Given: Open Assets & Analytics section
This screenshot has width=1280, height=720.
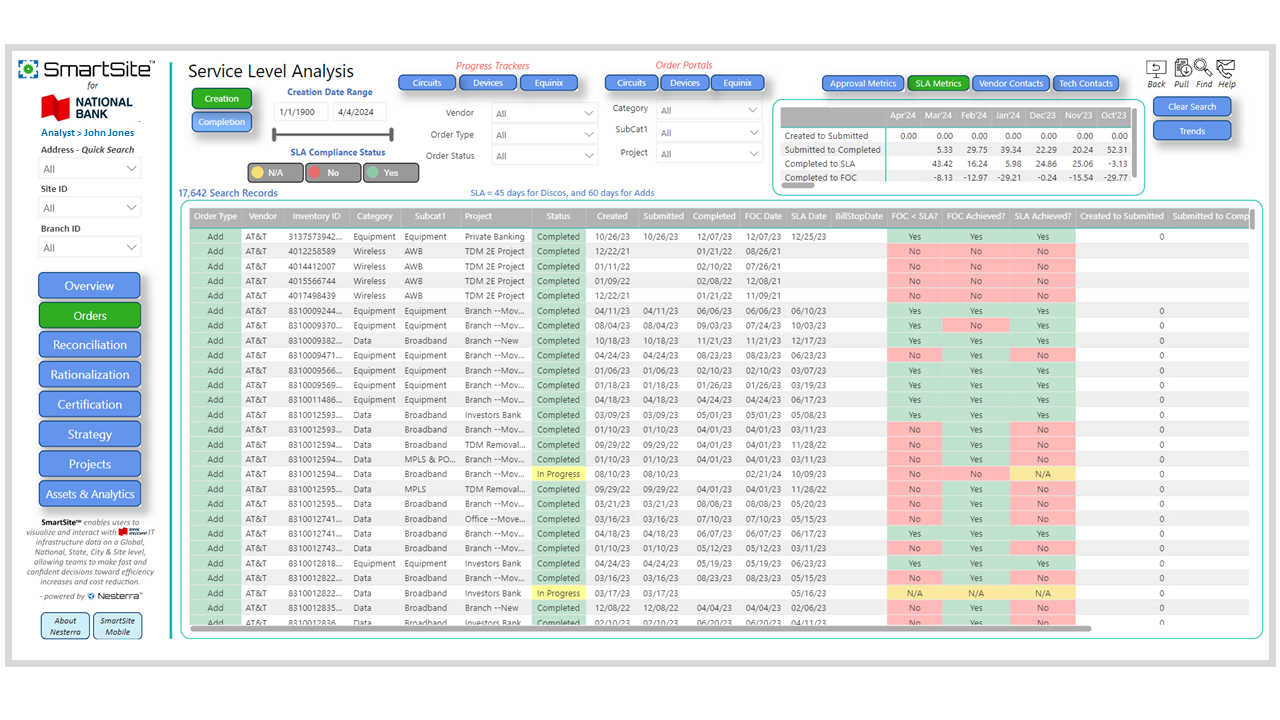Looking at the screenshot, I should coord(89,494).
